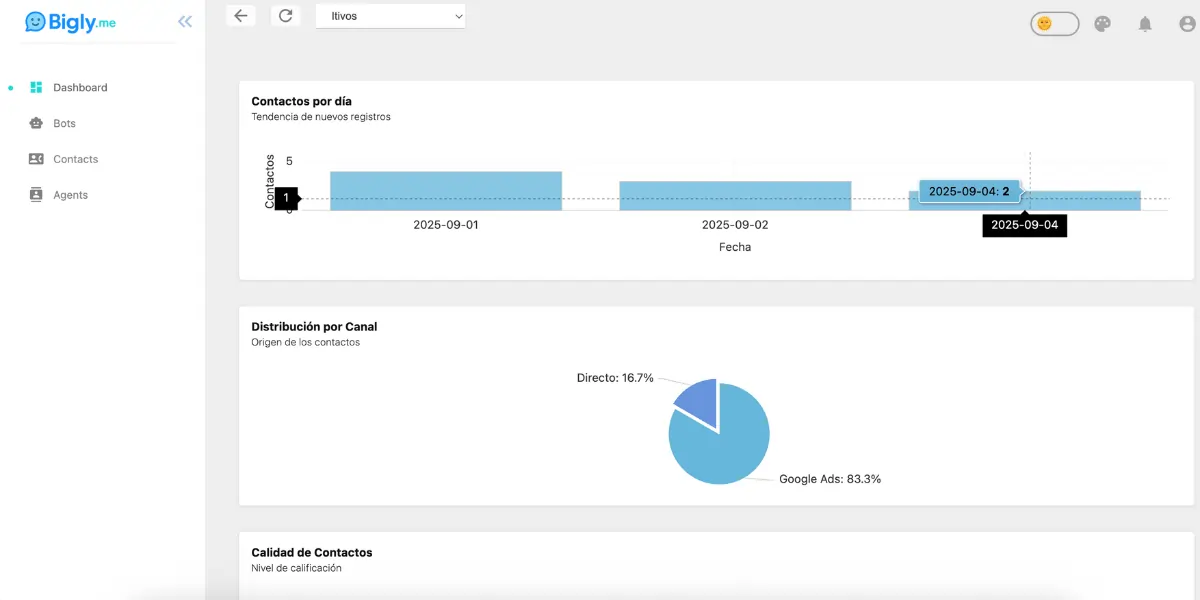
Task: Open the color palette theme picker
Action: point(1102,24)
